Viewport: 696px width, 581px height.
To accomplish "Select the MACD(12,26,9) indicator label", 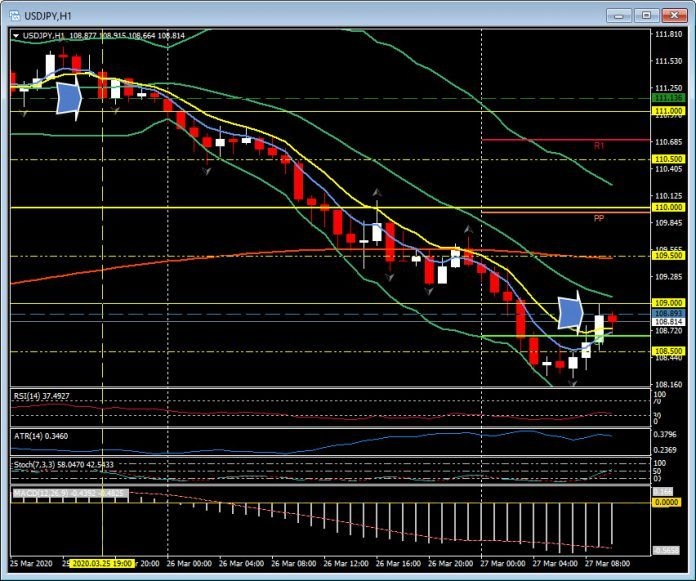I will (x=70, y=494).
